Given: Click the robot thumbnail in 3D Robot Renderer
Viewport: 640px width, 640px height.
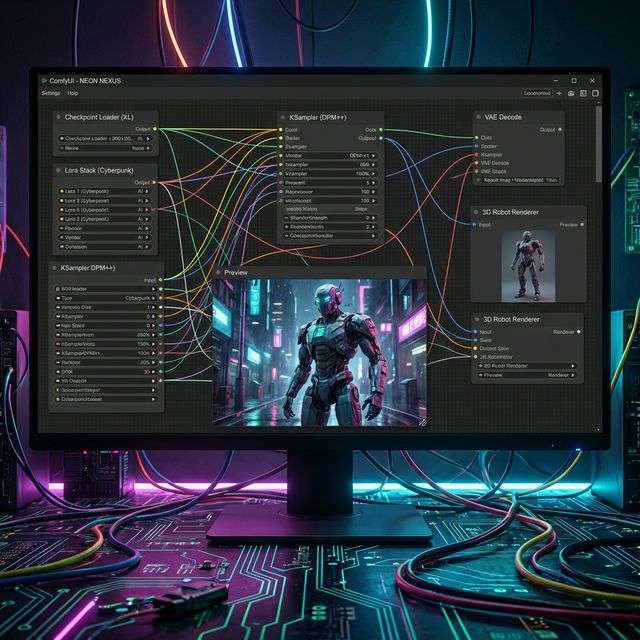Looking at the screenshot, I should tap(528, 266).
